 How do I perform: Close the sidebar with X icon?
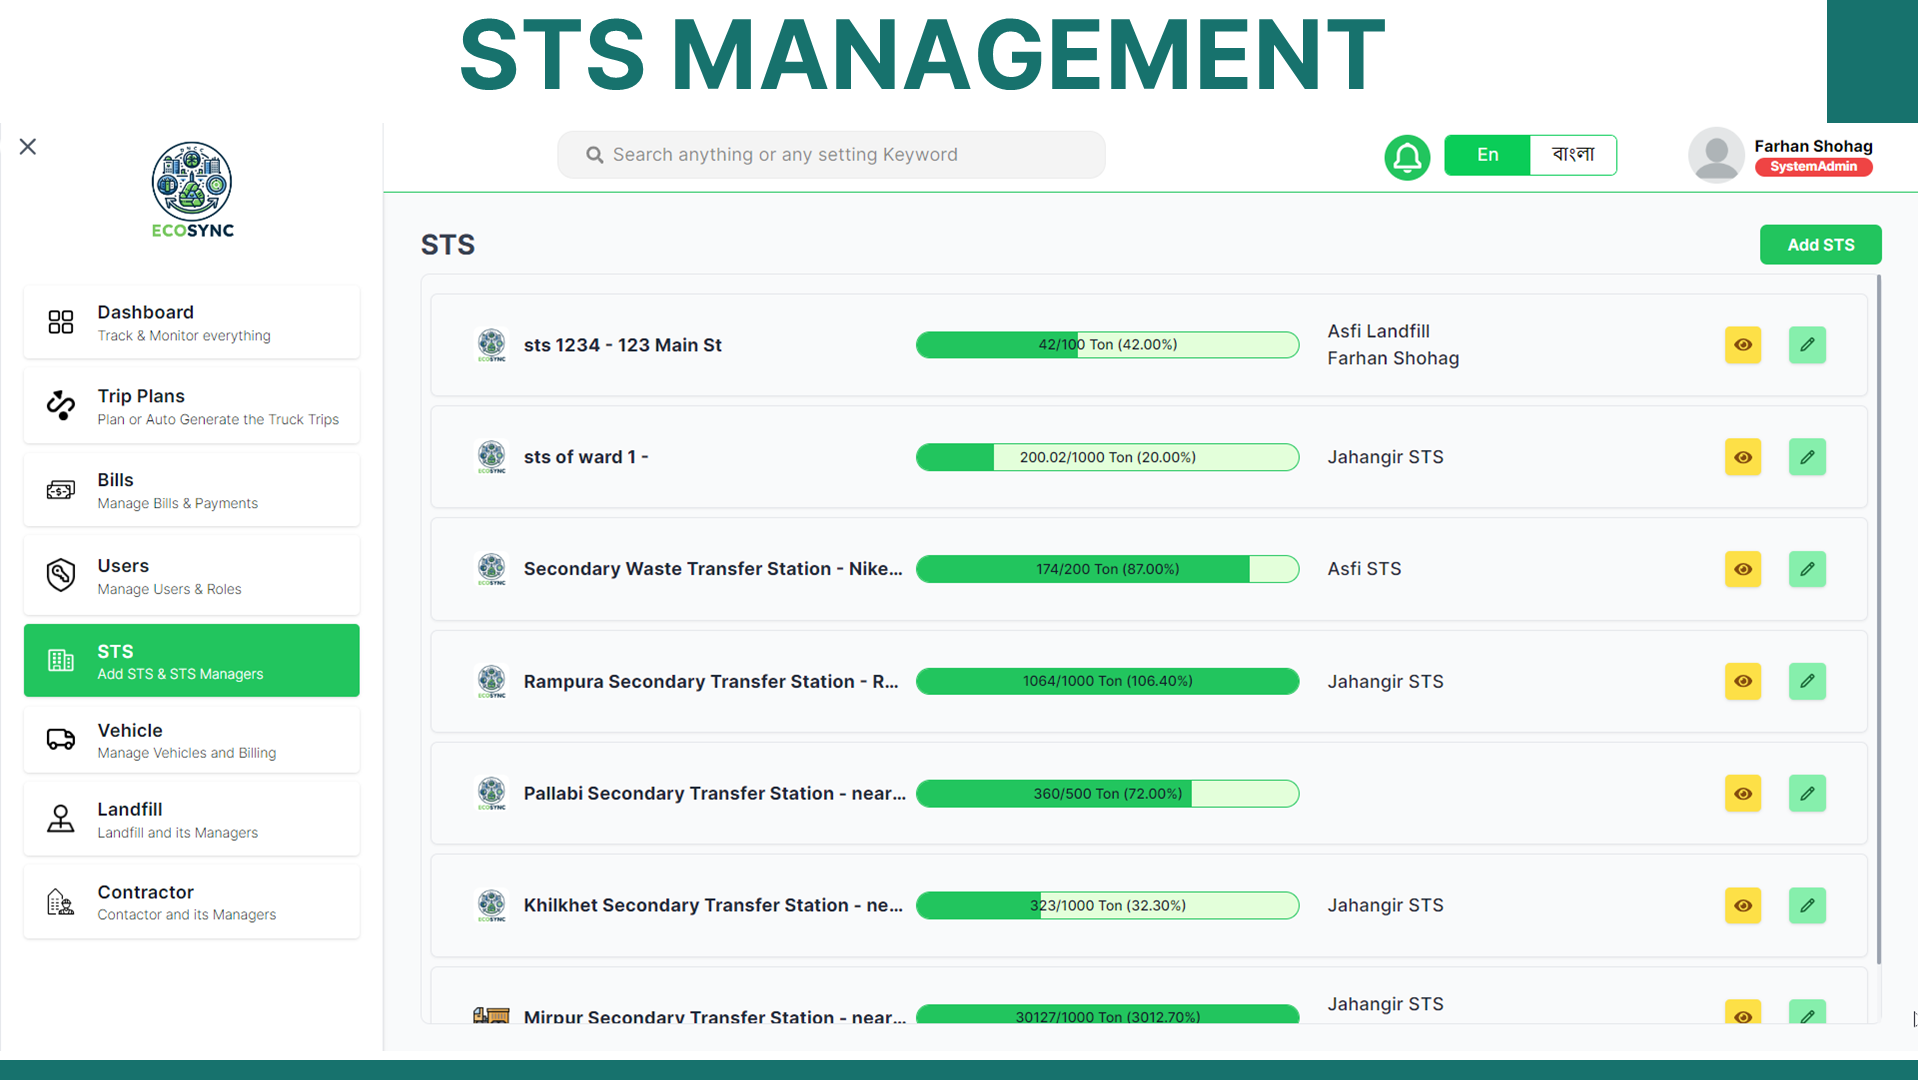pos(28,147)
